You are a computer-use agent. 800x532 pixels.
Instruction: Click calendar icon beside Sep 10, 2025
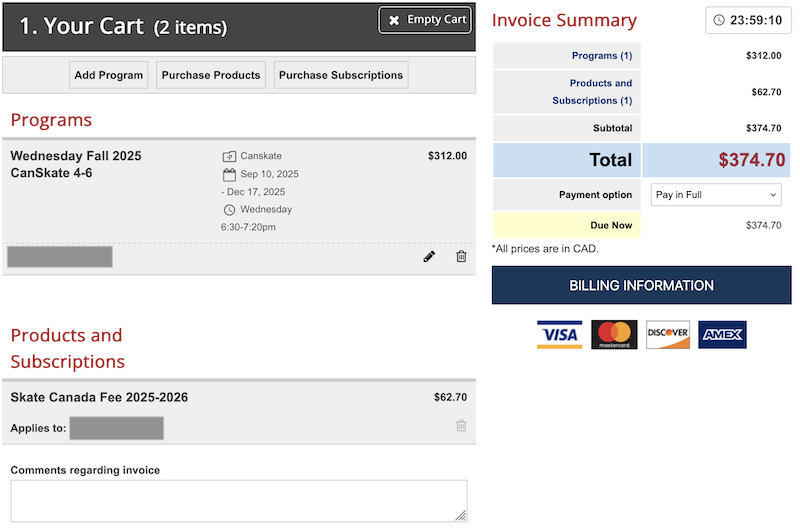229,174
